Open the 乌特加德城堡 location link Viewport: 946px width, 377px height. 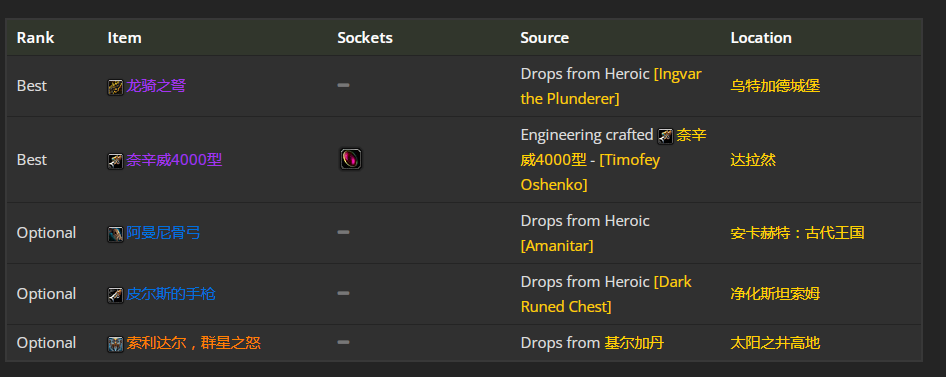tap(775, 86)
